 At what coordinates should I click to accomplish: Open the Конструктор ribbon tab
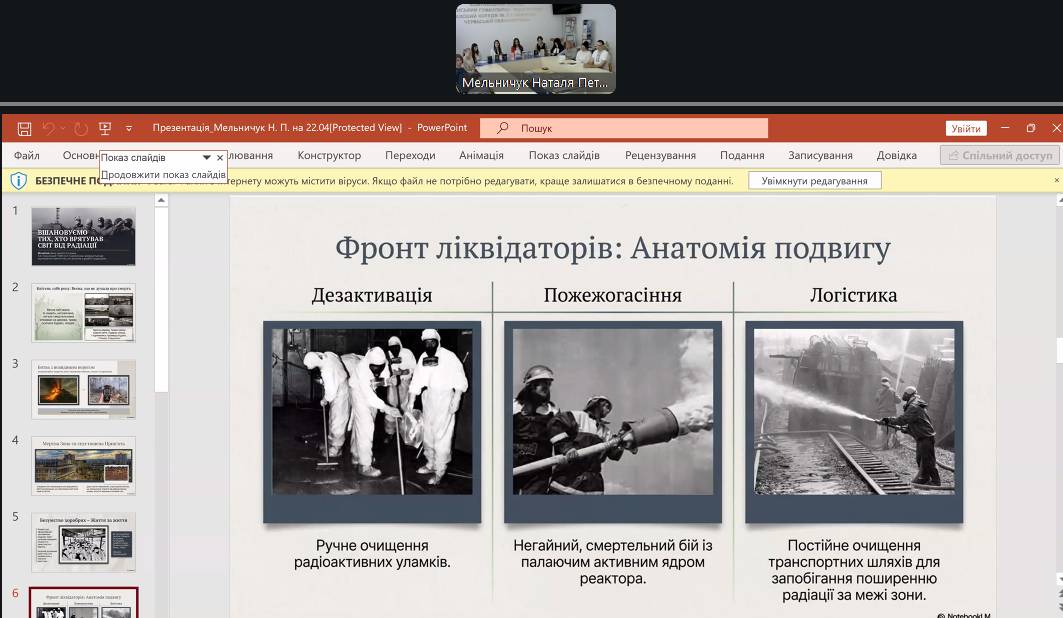329,155
